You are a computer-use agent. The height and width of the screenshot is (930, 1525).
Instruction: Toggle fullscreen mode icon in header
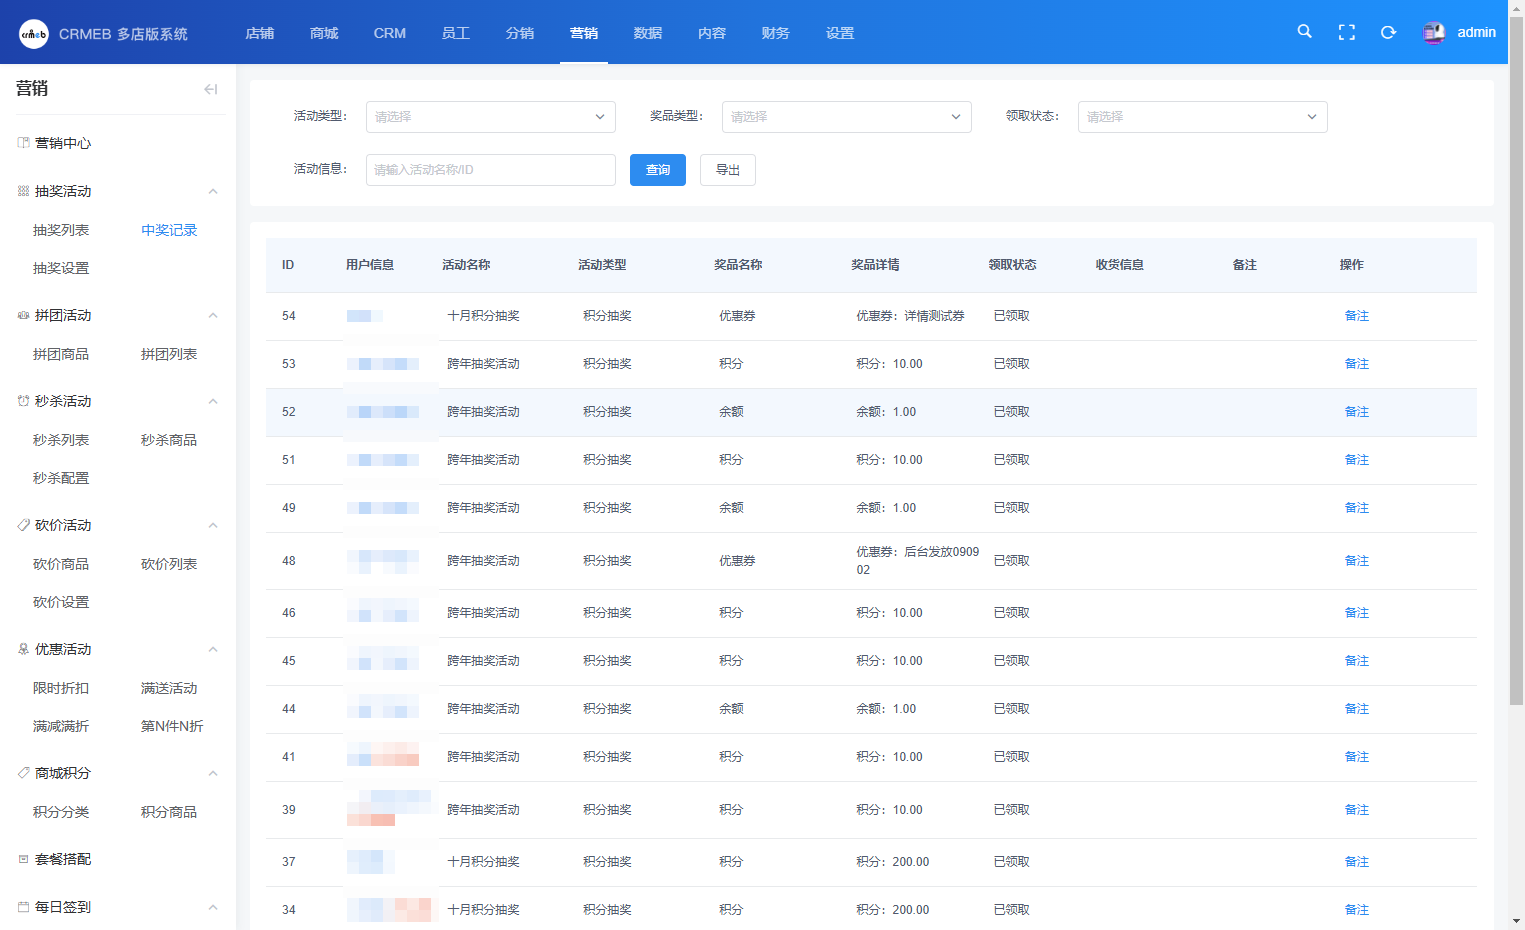point(1346,33)
